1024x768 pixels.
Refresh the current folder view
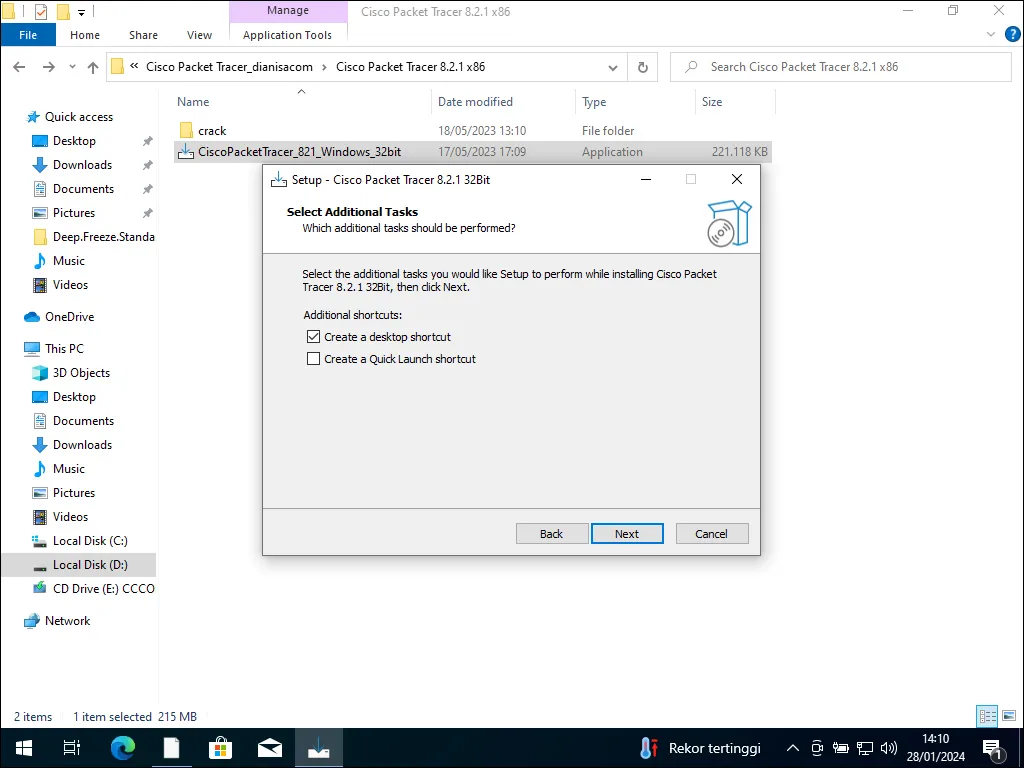(x=642, y=67)
